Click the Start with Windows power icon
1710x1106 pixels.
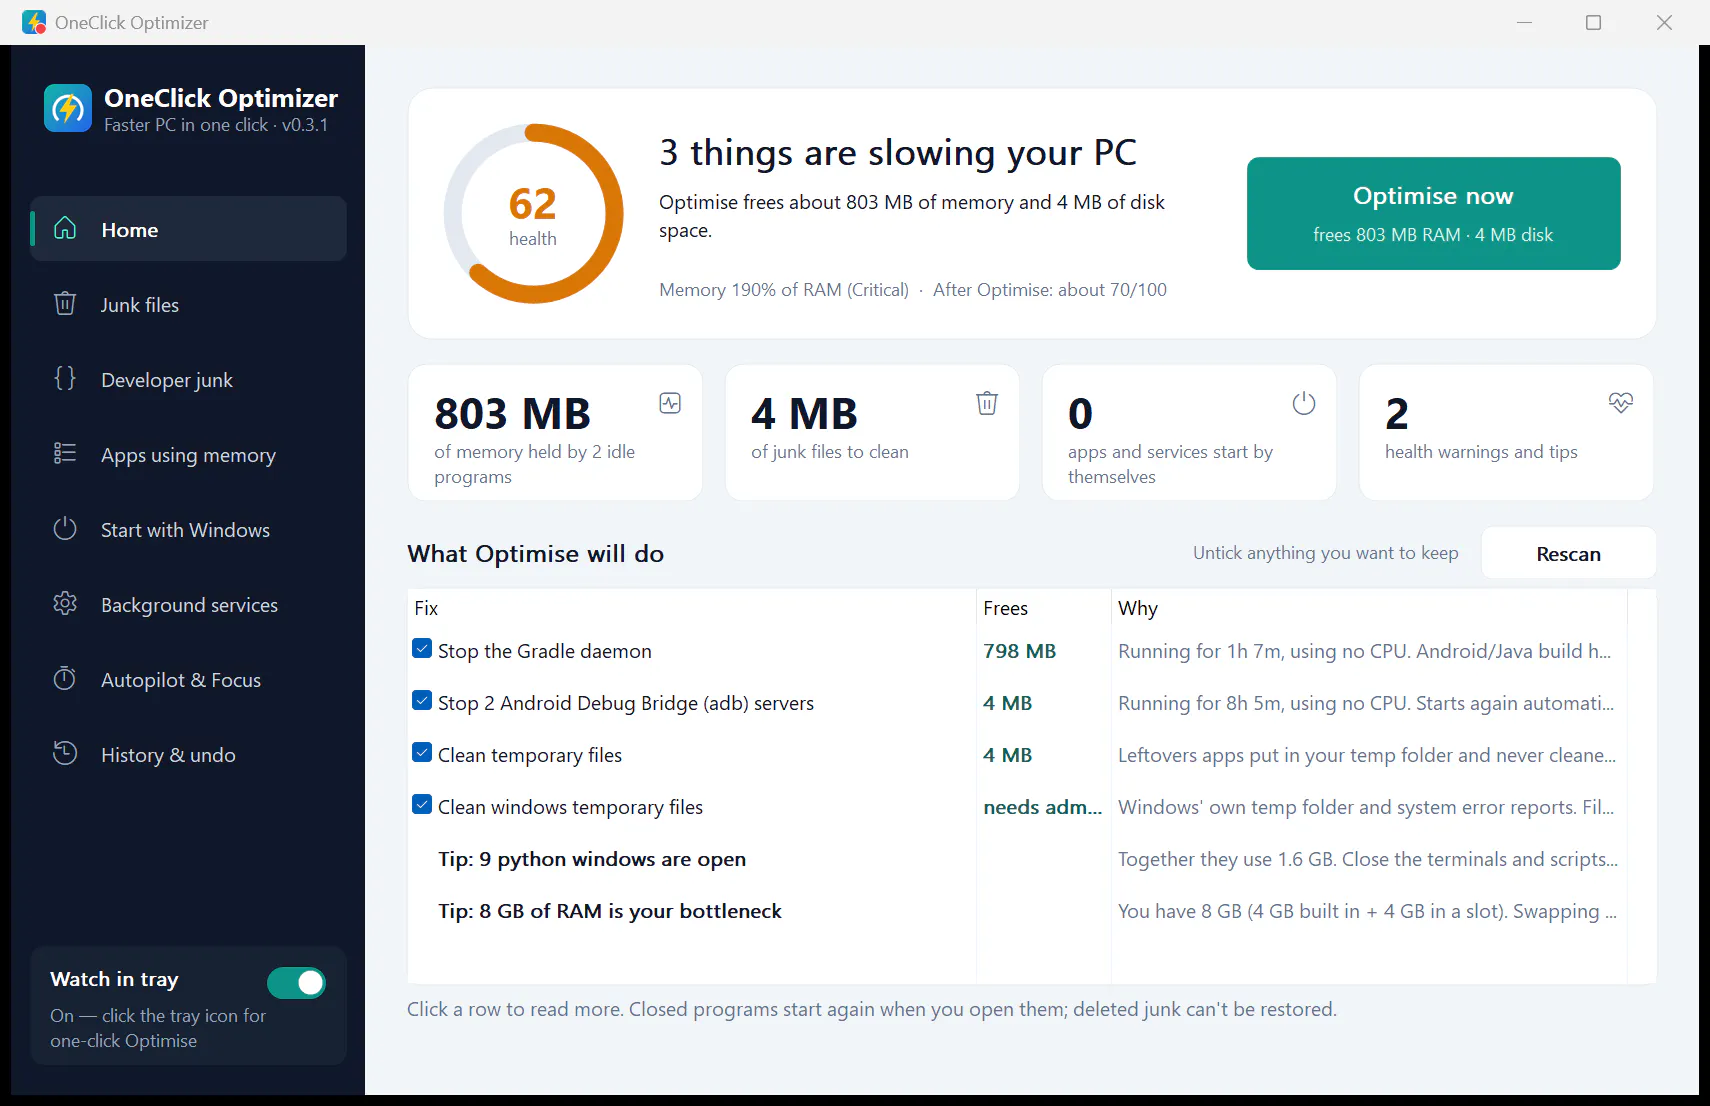[65, 529]
